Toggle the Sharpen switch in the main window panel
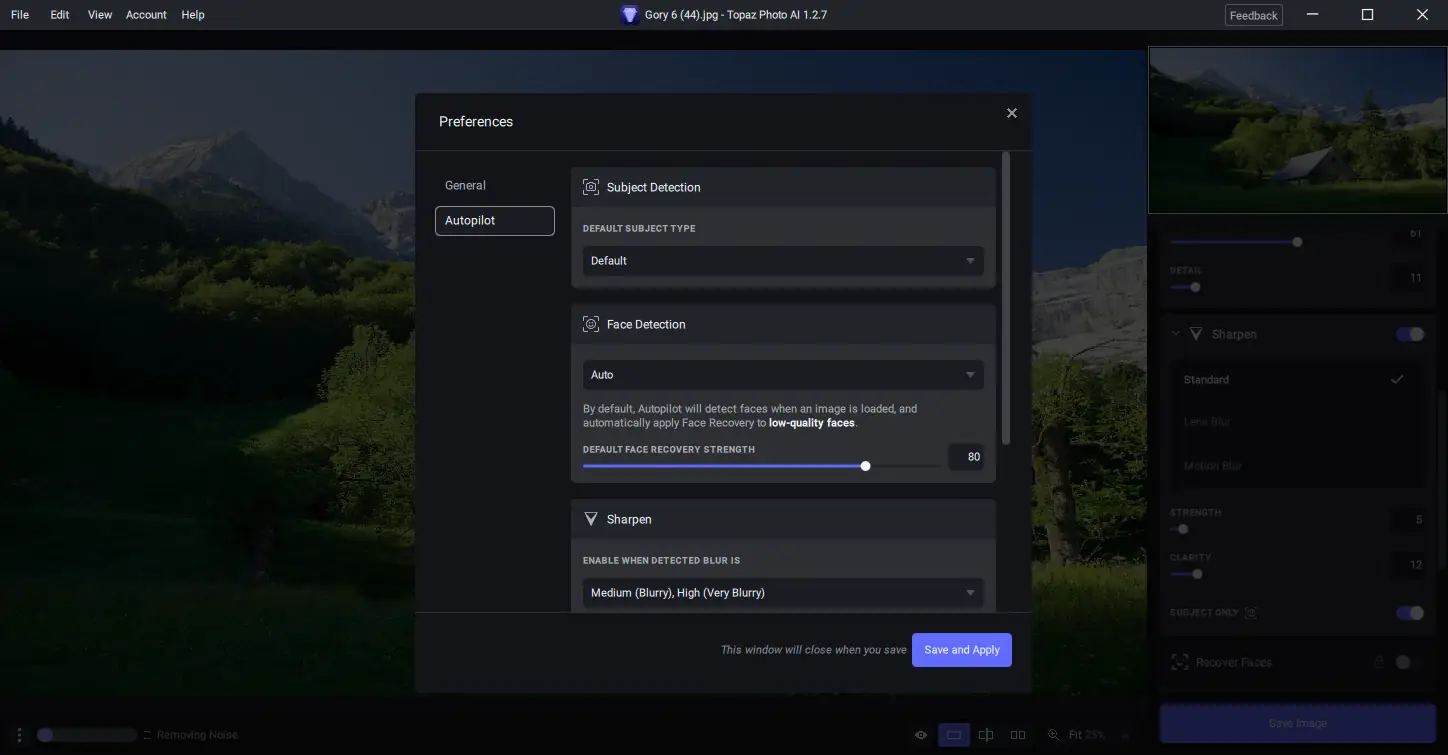The image size is (1448, 755). pyautogui.click(x=1410, y=334)
